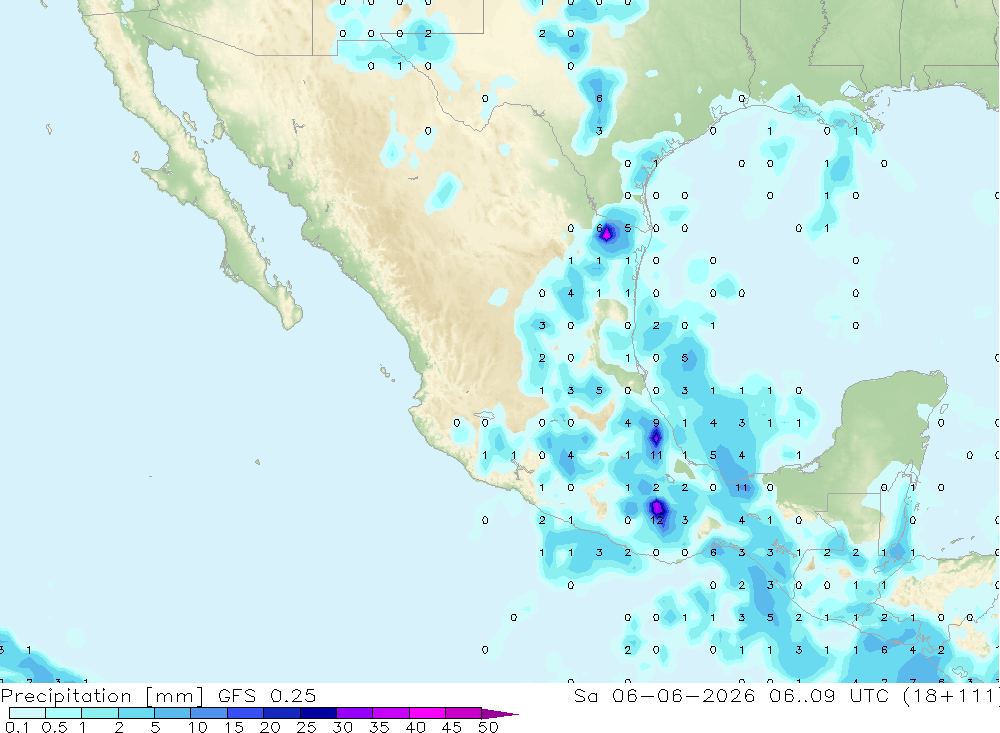Viewport: 1000px width, 733px height.
Task: Click the '9' precipitation value on map
Action: [x=656, y=422]
